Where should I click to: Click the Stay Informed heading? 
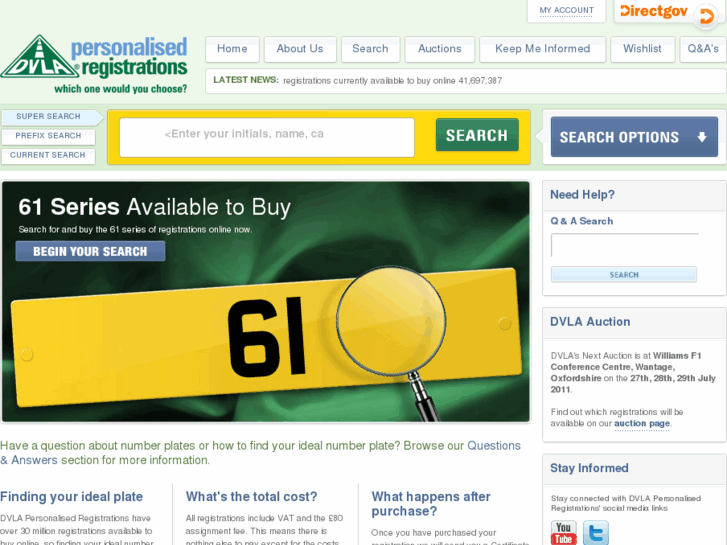point(589,468)
